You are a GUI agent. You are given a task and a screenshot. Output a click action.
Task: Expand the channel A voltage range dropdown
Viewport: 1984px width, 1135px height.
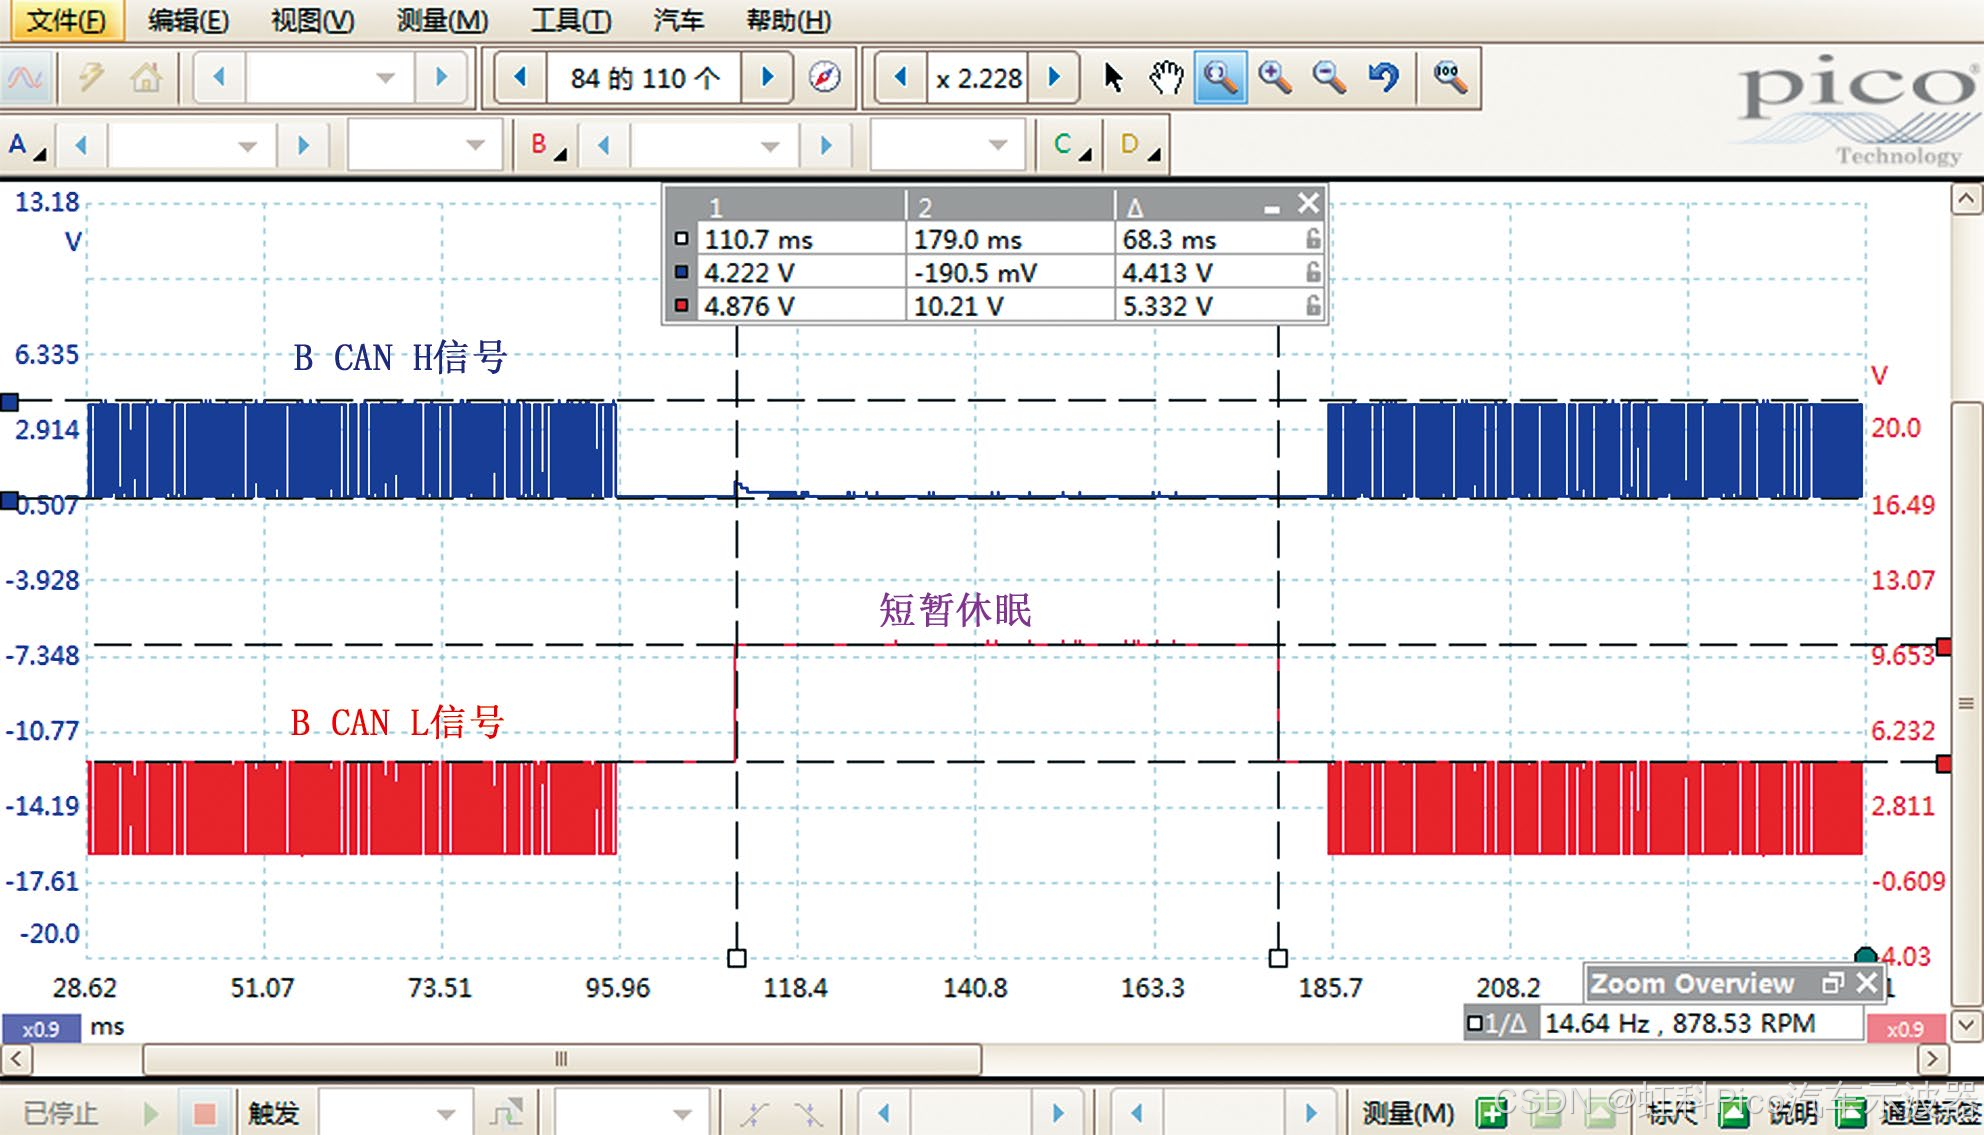248,146
